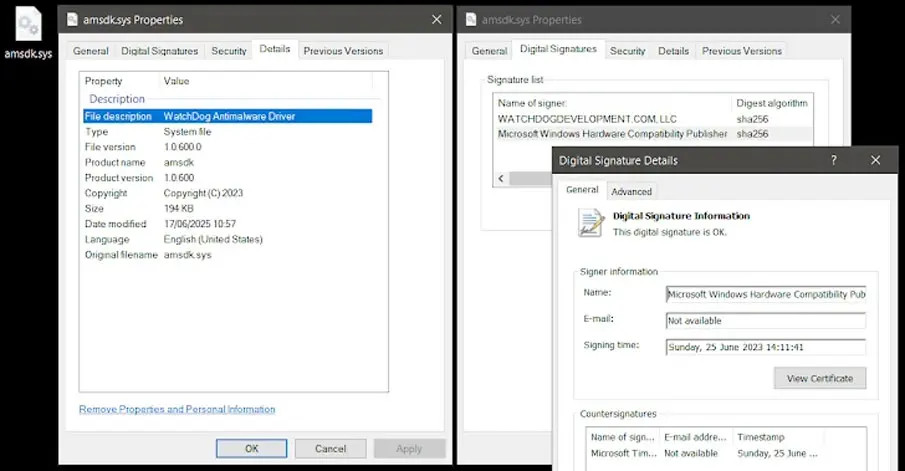905x471 pixels.
Task: Click the Signing time field
Action: (765, 347)
